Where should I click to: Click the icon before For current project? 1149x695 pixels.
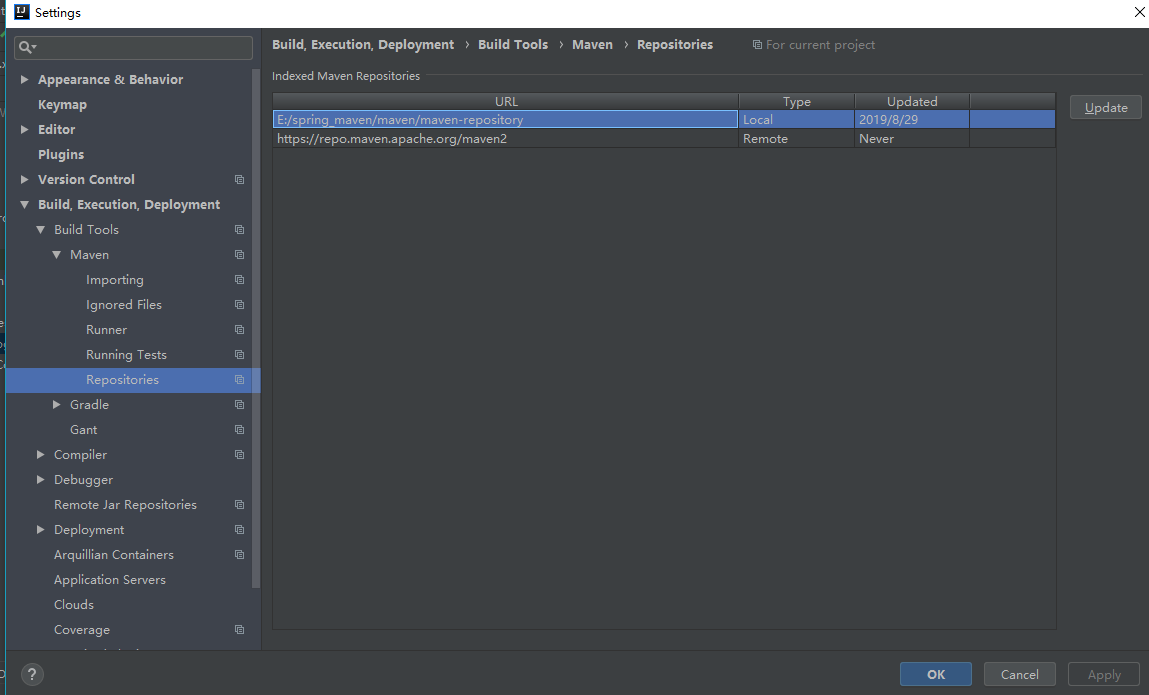coord(757,45)
